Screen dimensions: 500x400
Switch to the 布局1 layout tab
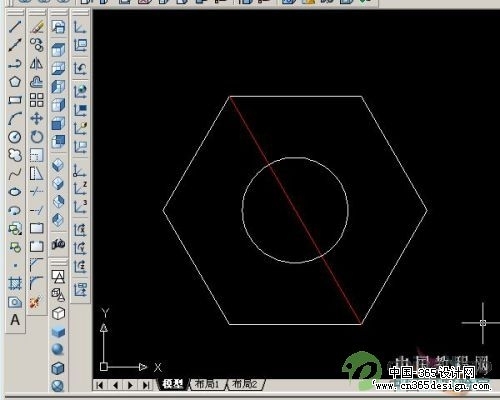pos(207,384)
